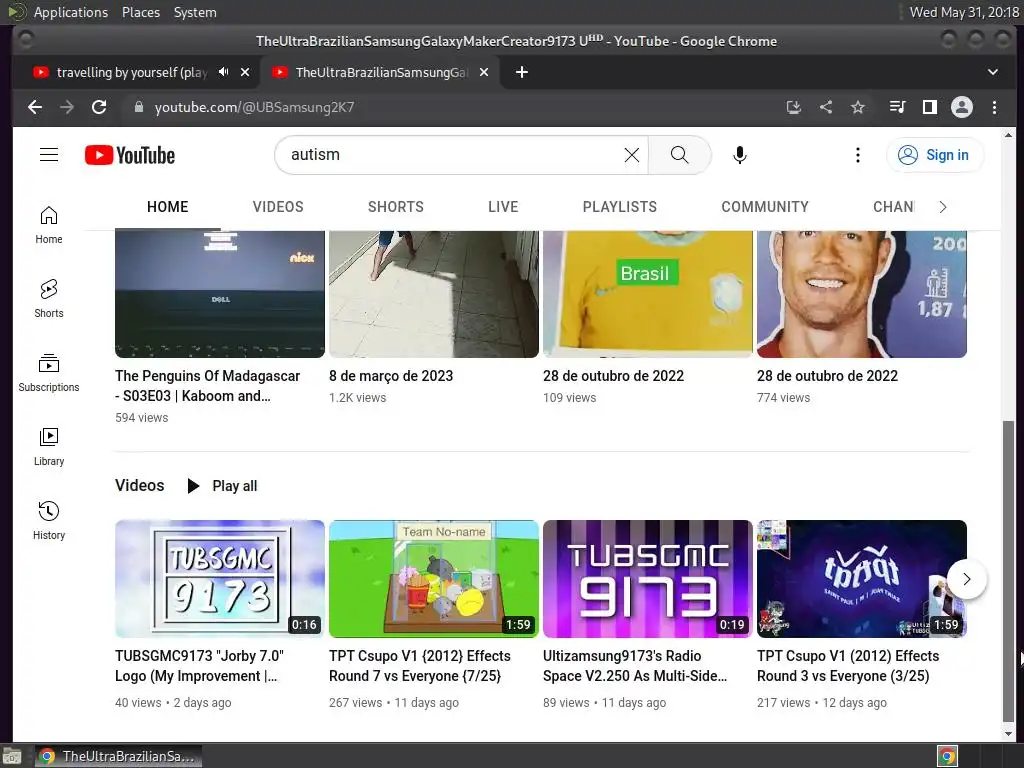Click Play all for Videos
This screenshot has height=768, width=1024.
pos(223,486)
